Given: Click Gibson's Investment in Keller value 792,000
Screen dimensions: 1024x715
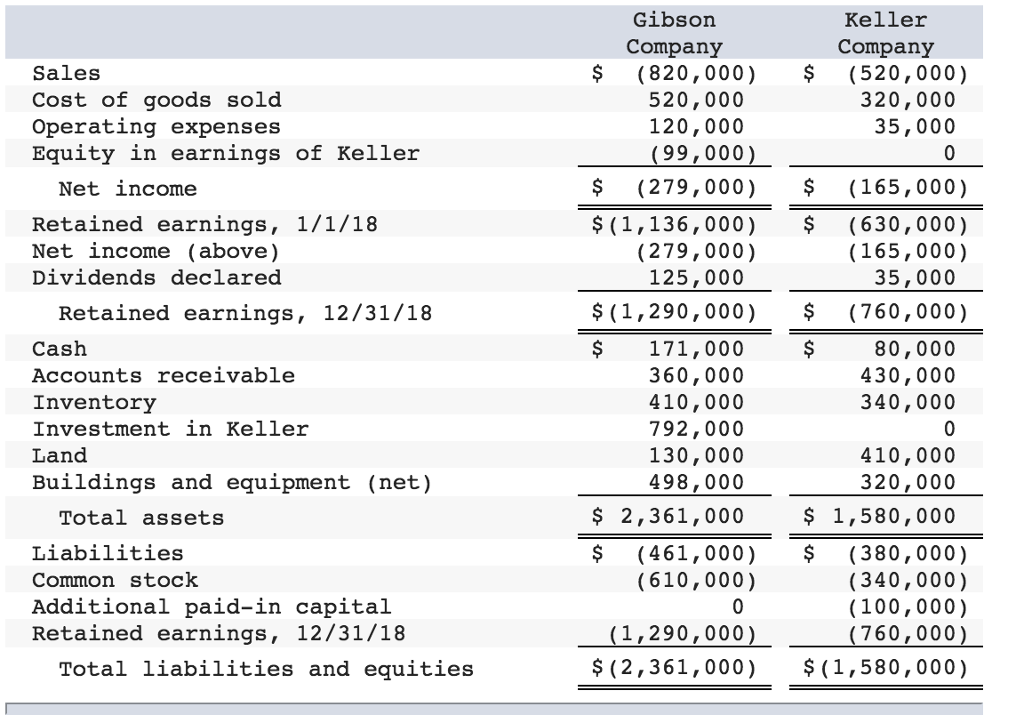Looking at the screenshot, I should point(696,430).
